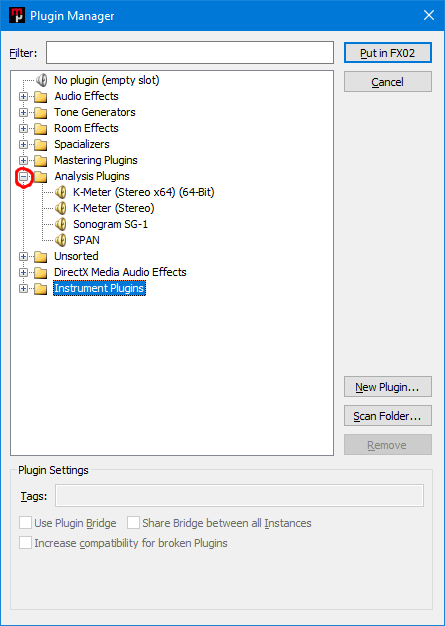Expand the Tone Generators folder

tap(24, 113)
